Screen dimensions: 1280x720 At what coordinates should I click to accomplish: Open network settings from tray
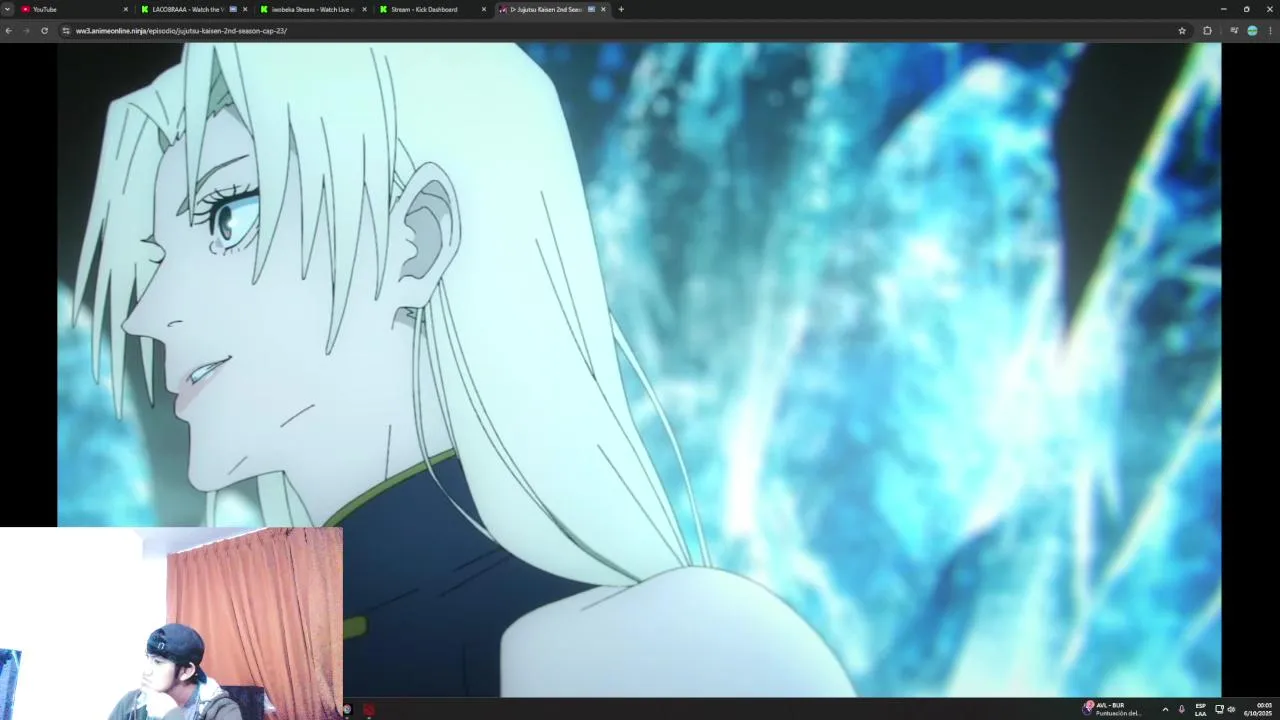click(1219, 709)
